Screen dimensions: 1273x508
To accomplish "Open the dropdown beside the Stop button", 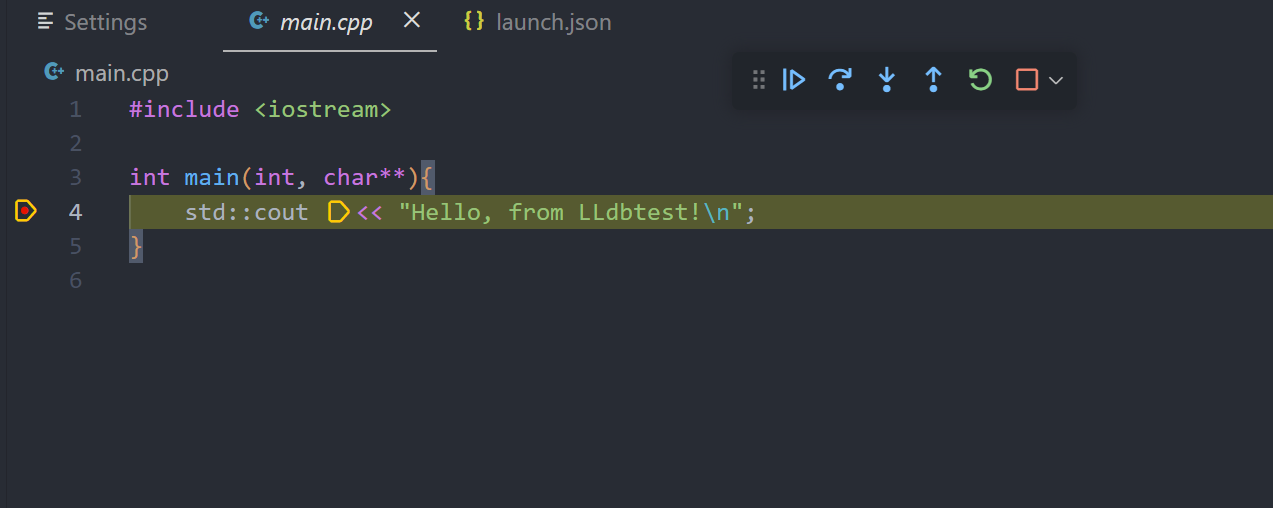I will pyautogui.click(x=1055, y=80).
